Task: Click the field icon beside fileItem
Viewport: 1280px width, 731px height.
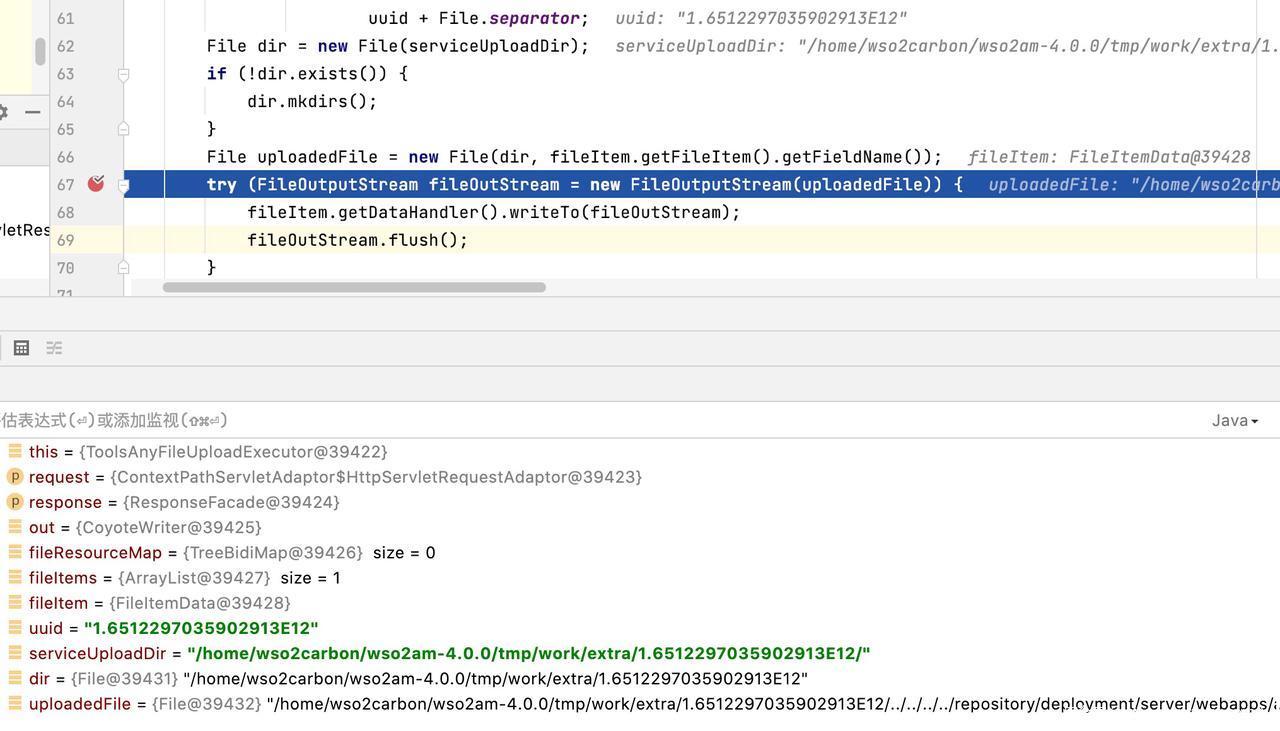Action: pos(15,602)
